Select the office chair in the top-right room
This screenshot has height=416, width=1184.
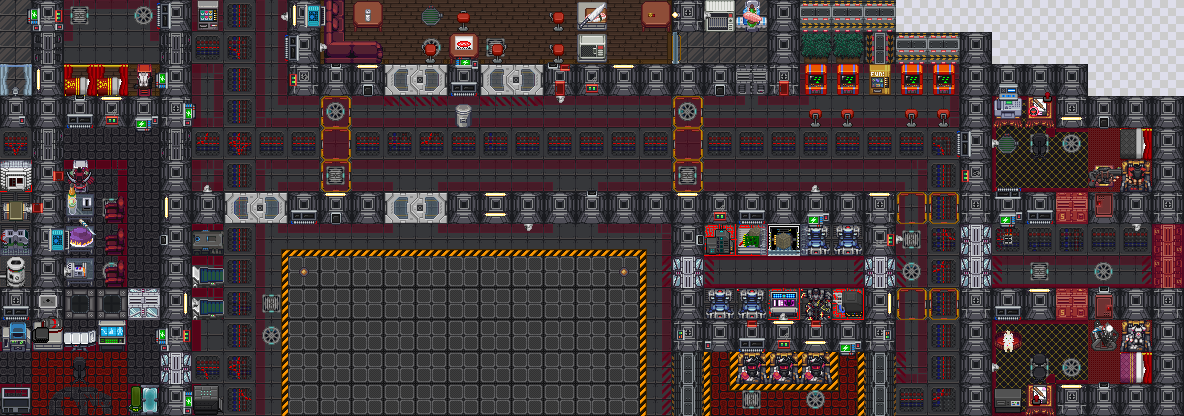(1040, 143)
